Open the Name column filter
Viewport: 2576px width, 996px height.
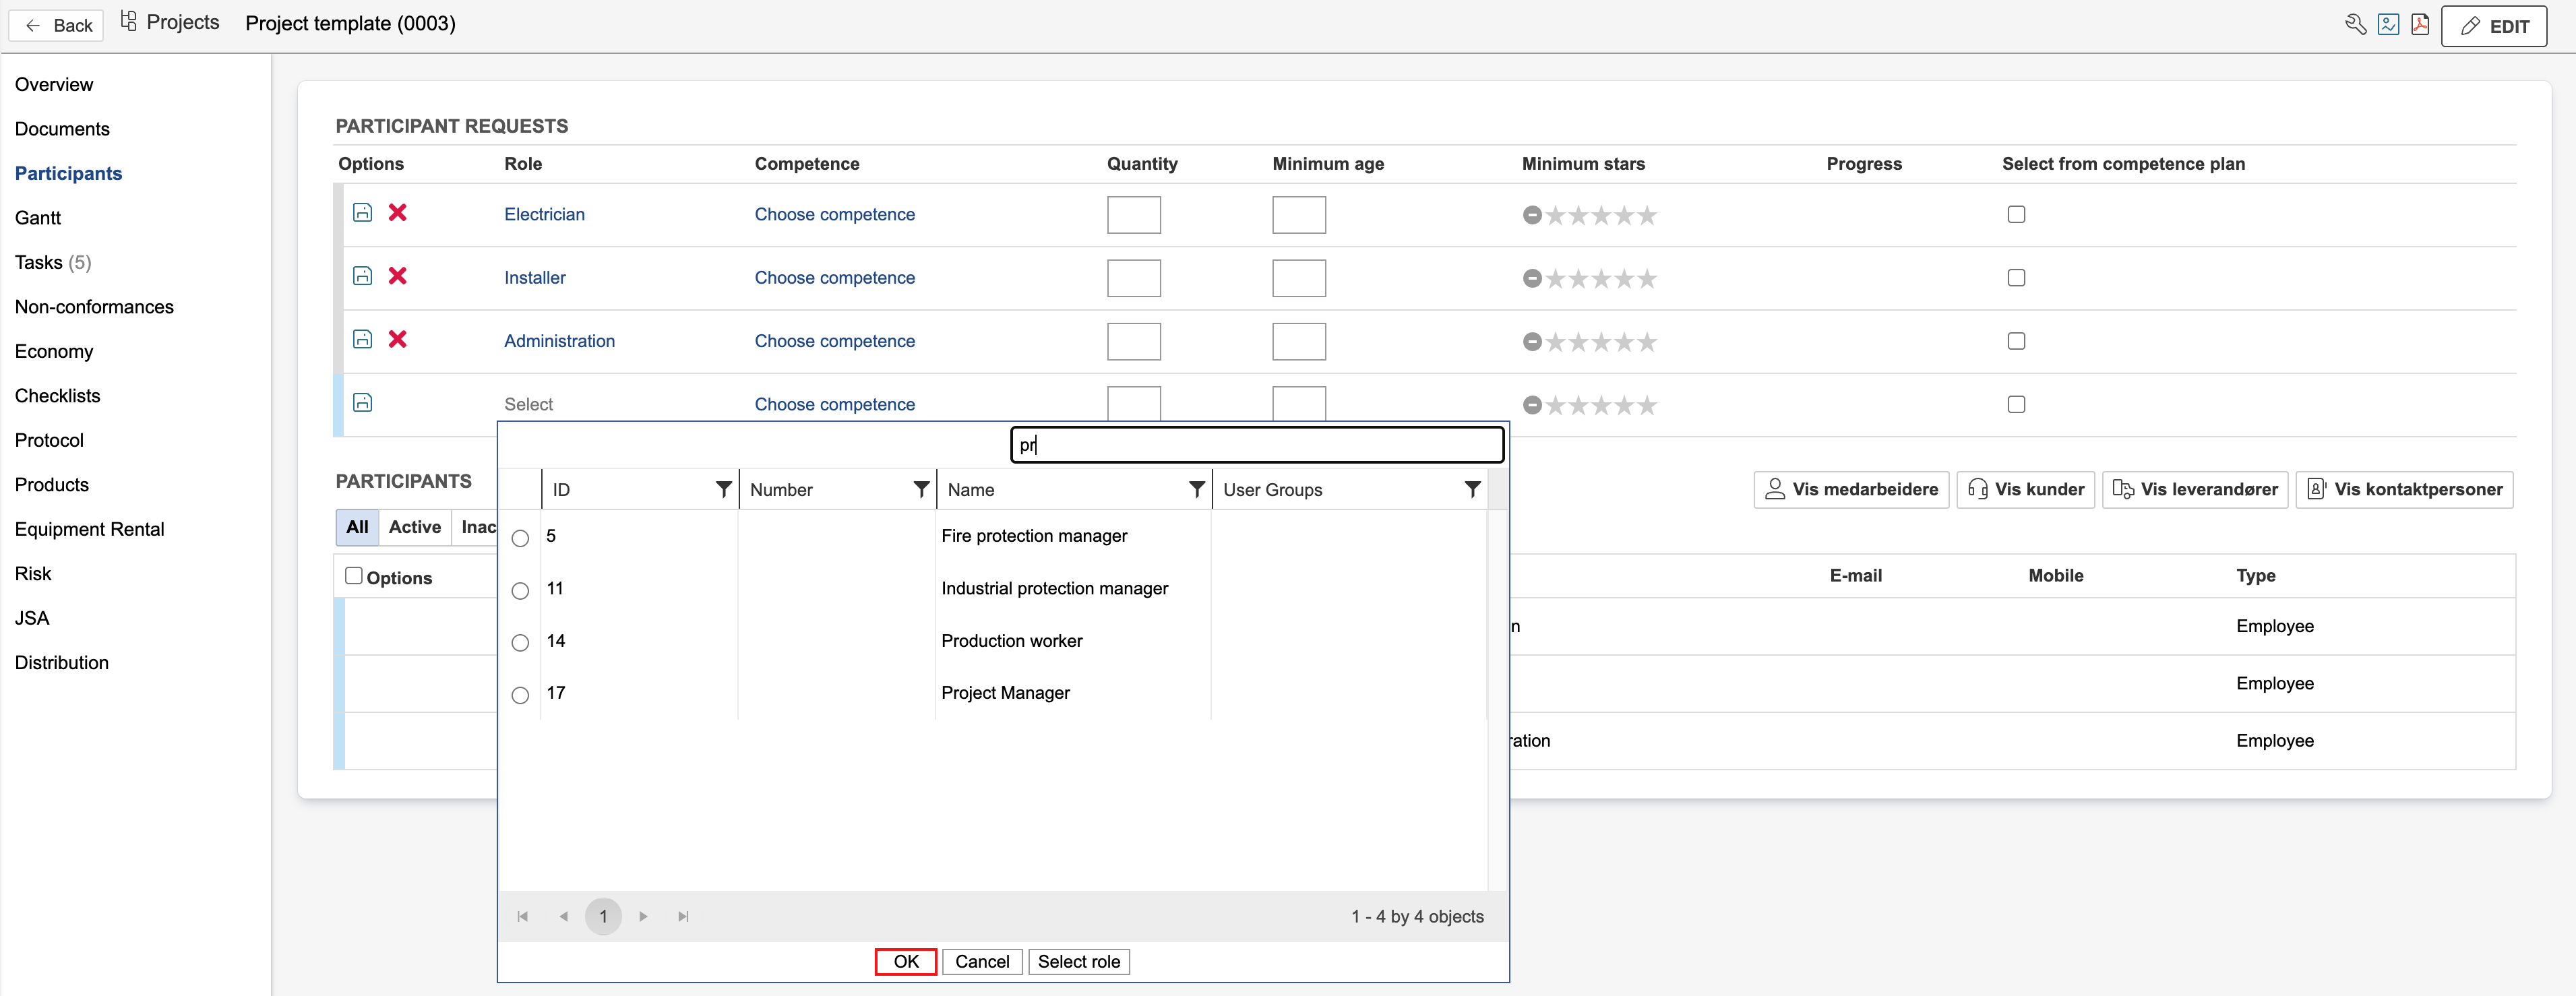1196,489
